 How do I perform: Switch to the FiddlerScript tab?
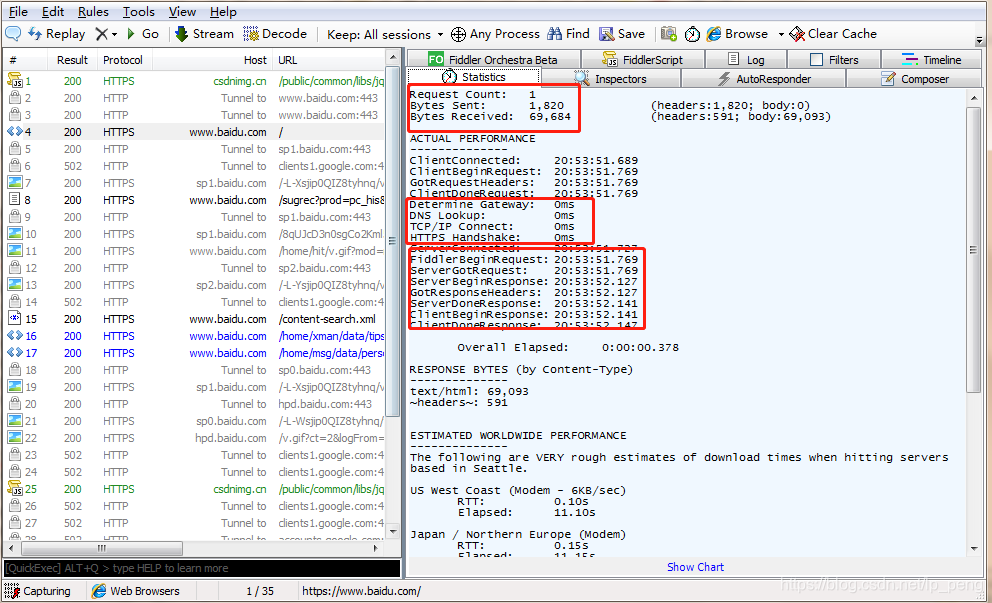[642, 59]
